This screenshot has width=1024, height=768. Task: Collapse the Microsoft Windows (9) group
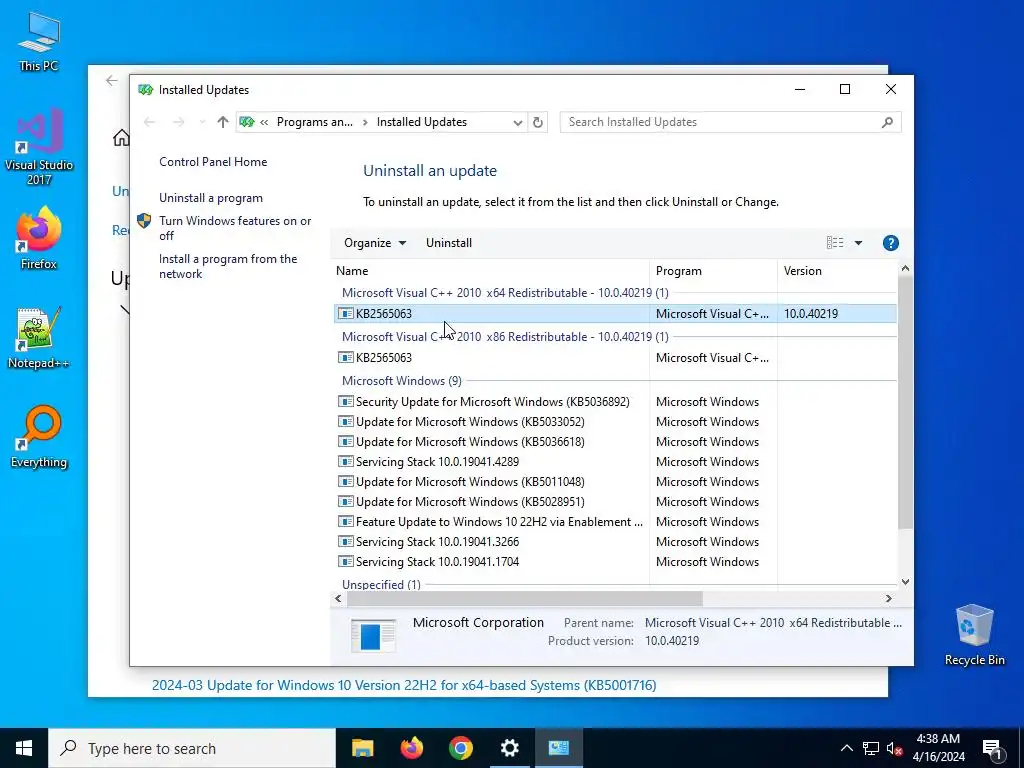tap(402, 381)
